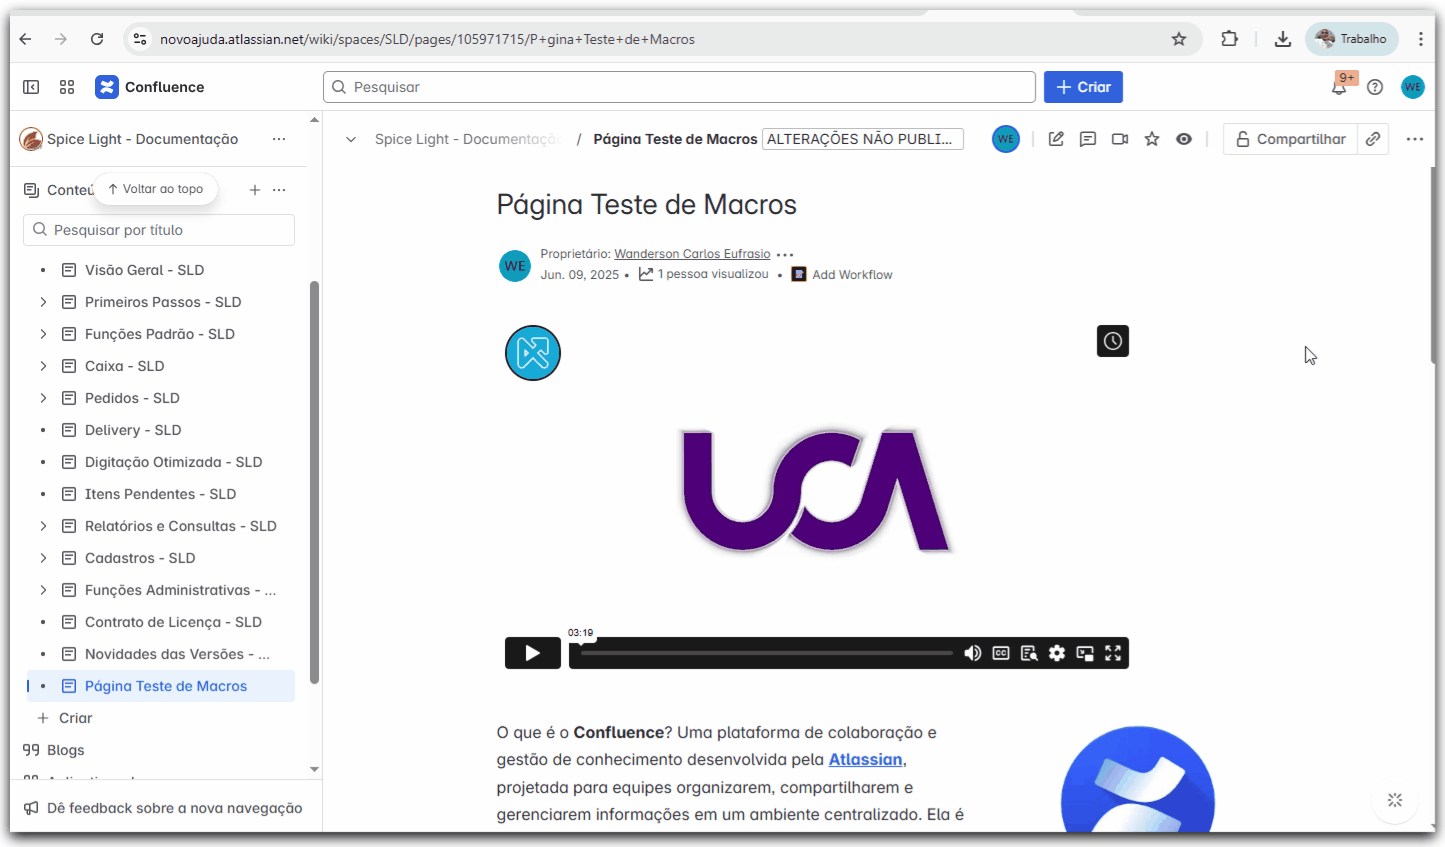Toggle closed captions on video
Screen dimensions: 1445x847
pos(1001,653)
